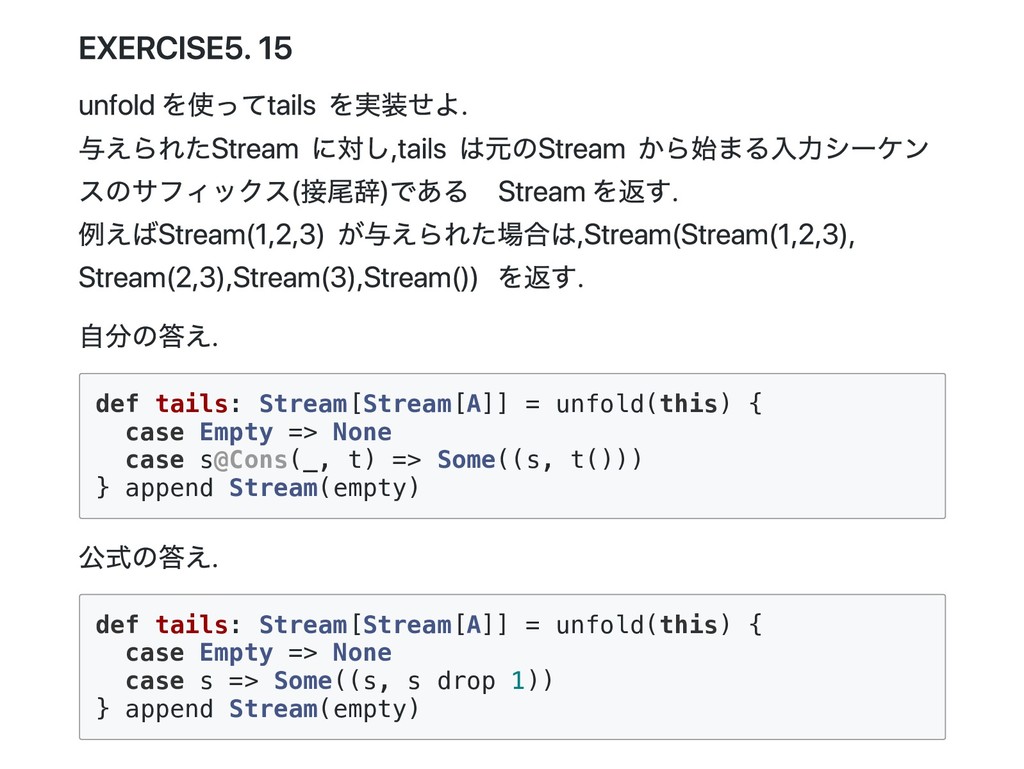Click "None" in the second code block
The height and width of the screenshot is (769, 1024).
[362, 653]
